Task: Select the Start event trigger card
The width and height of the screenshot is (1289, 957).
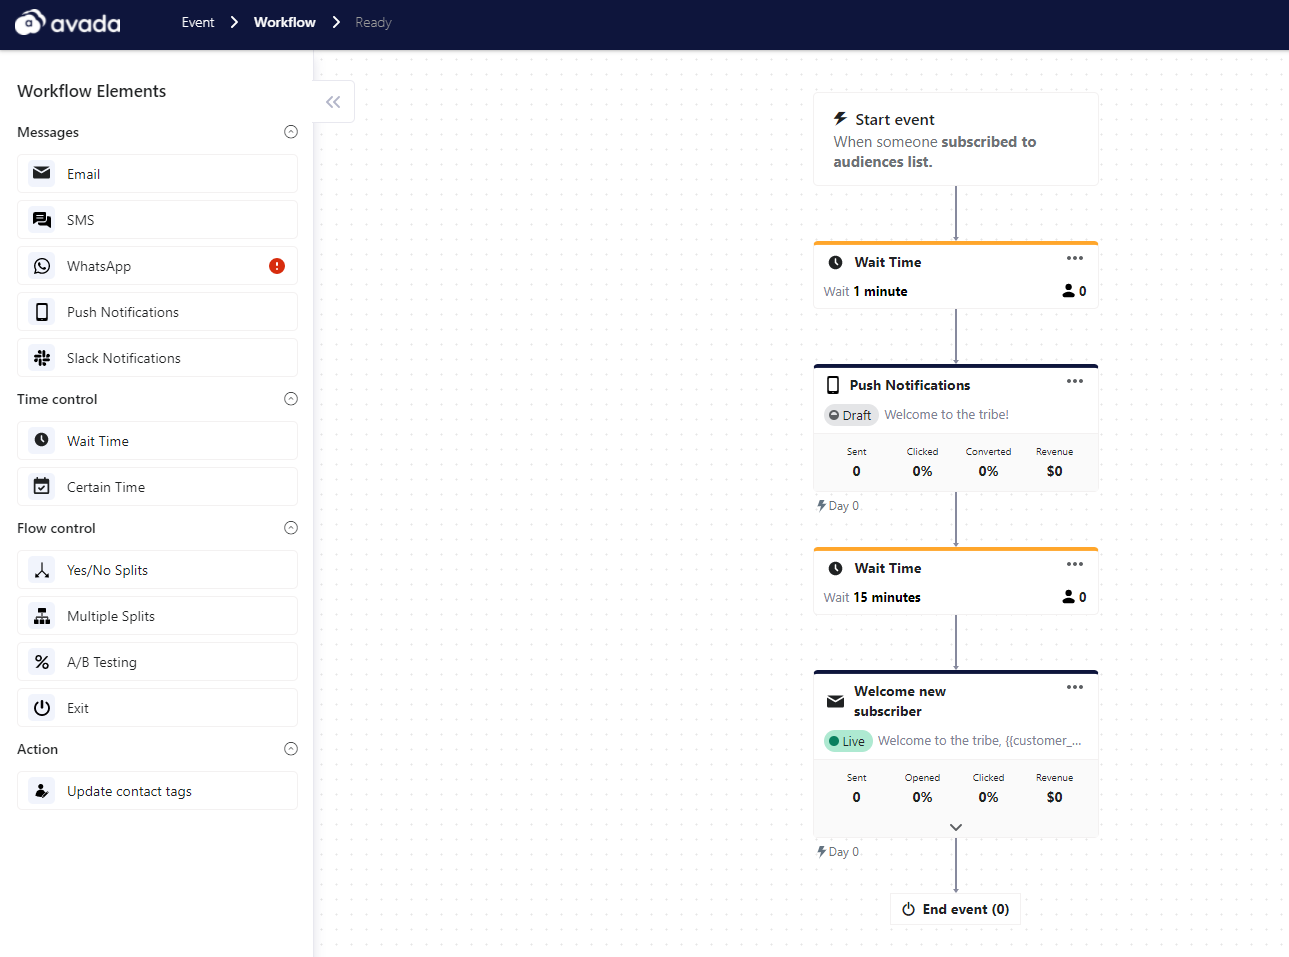Action: [956, 139]
